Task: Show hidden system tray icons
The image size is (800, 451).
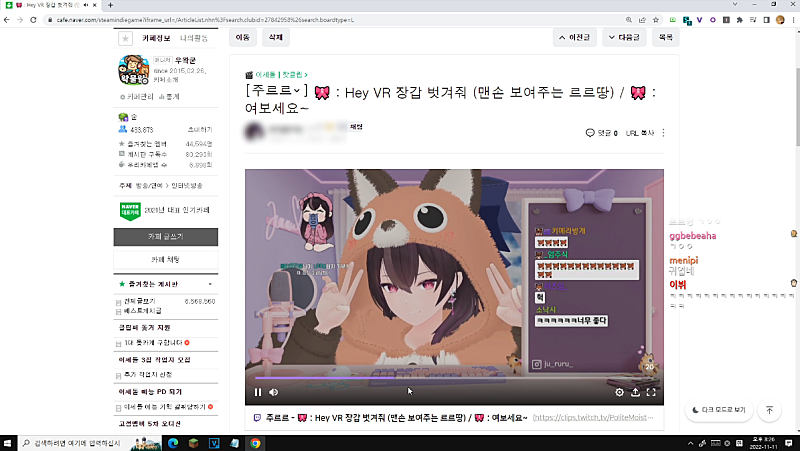Action: (690, 443)
